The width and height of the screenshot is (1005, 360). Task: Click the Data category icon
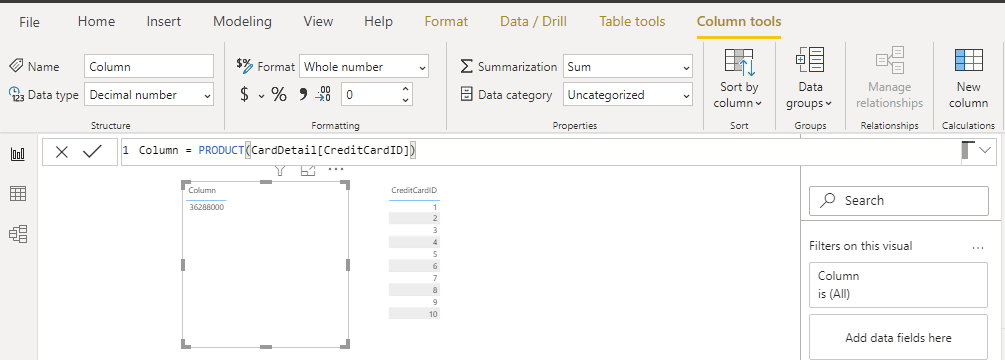(467, 95)
